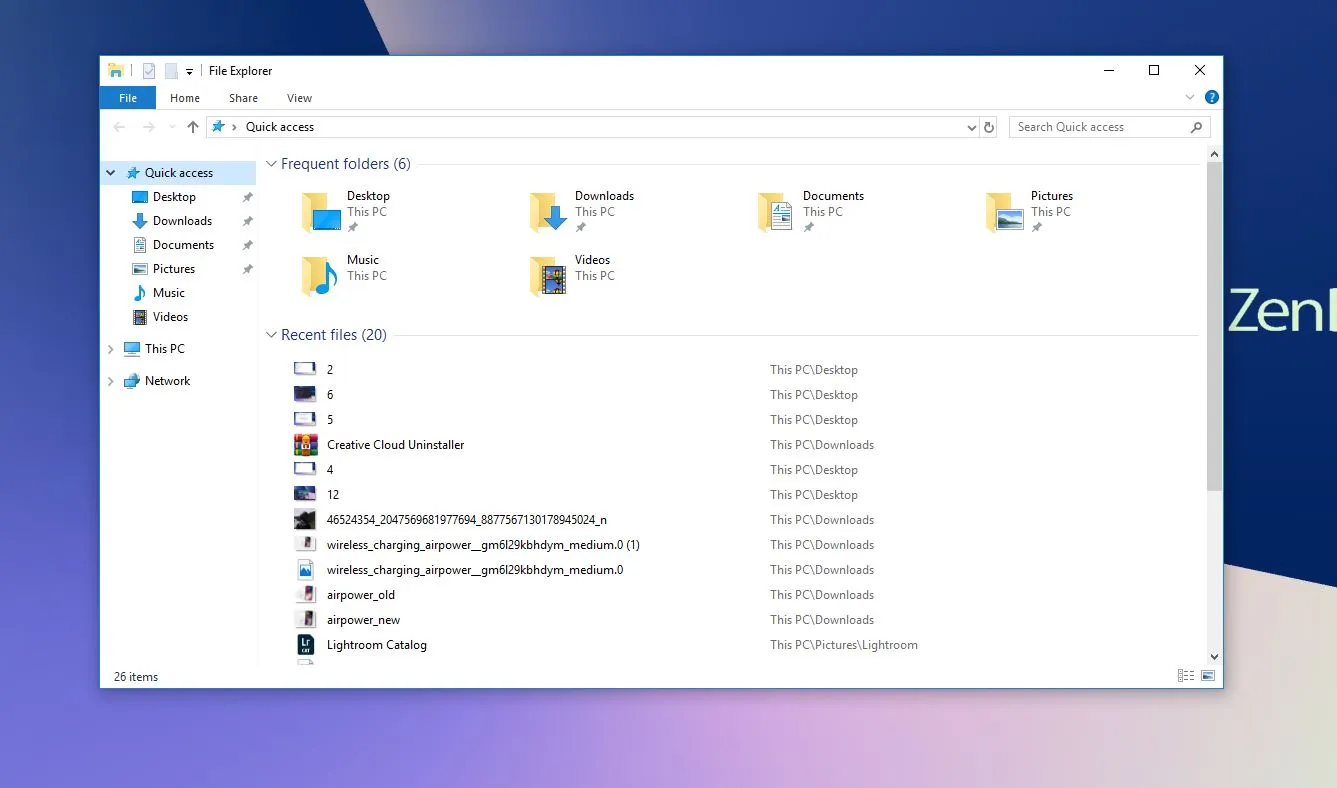The height and width of the screenshot is (788, 1337).
Task: Click the Help question mark icon
Action: tap(1211, 98)
